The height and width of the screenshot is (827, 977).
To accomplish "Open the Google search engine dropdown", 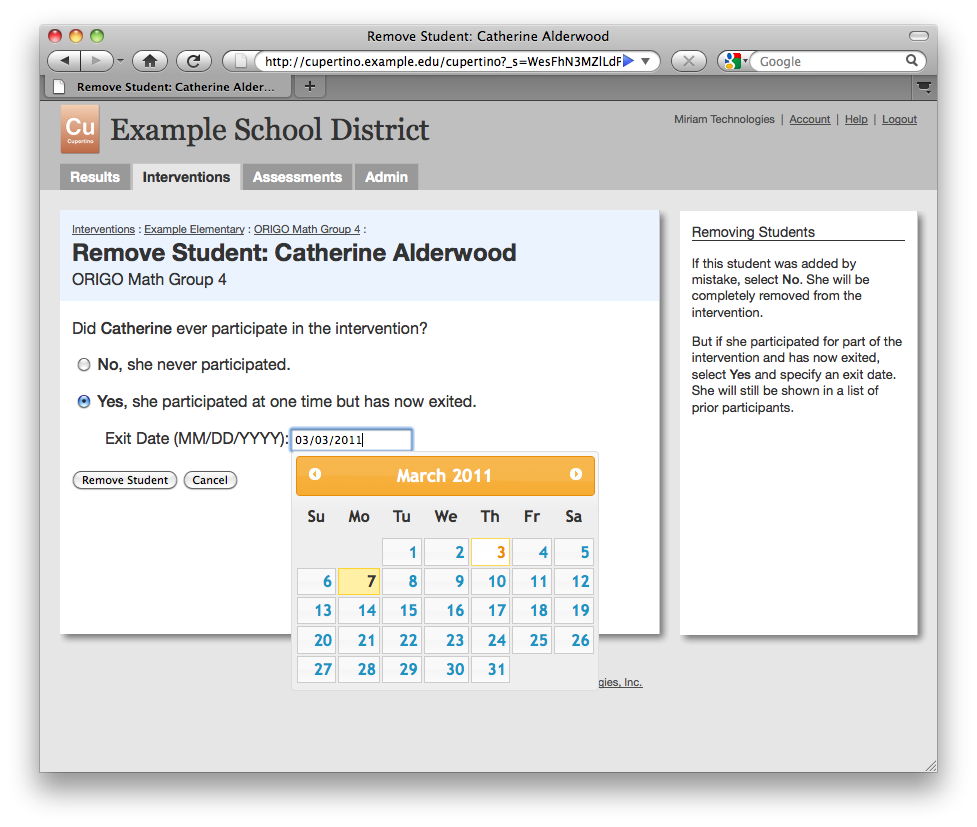I will click(733, 61).
